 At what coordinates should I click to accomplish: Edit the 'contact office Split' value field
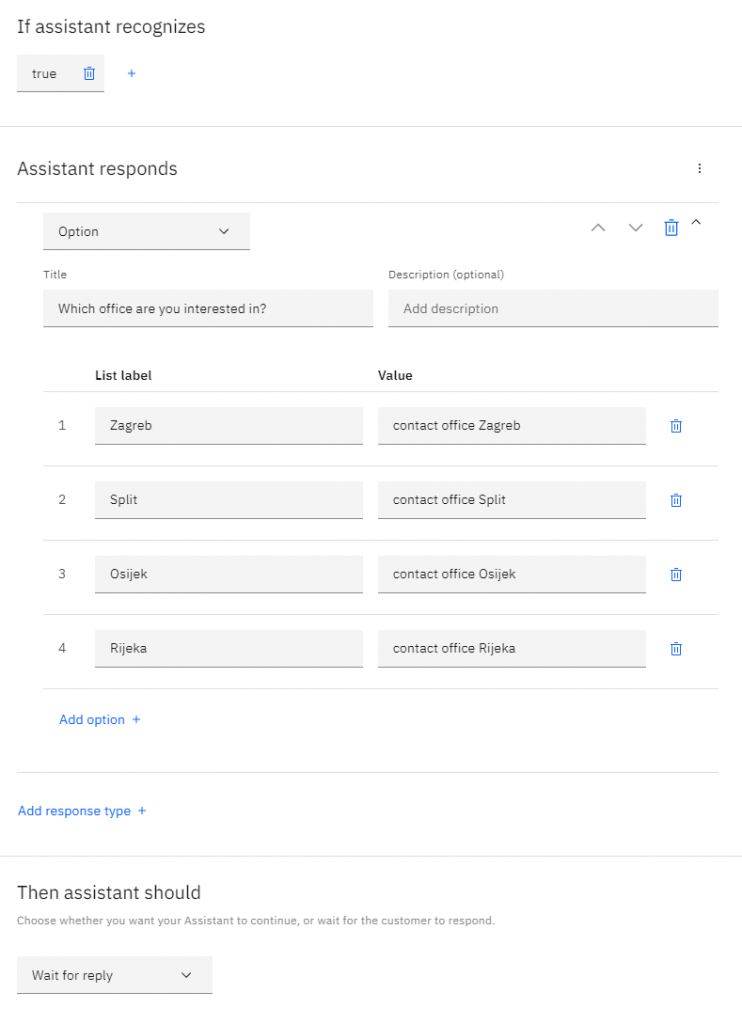tap(511, 500)
